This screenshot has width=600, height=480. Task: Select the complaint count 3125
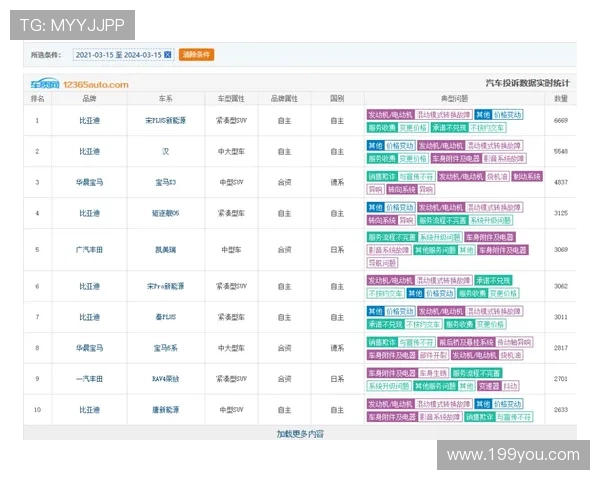[561, 213]
